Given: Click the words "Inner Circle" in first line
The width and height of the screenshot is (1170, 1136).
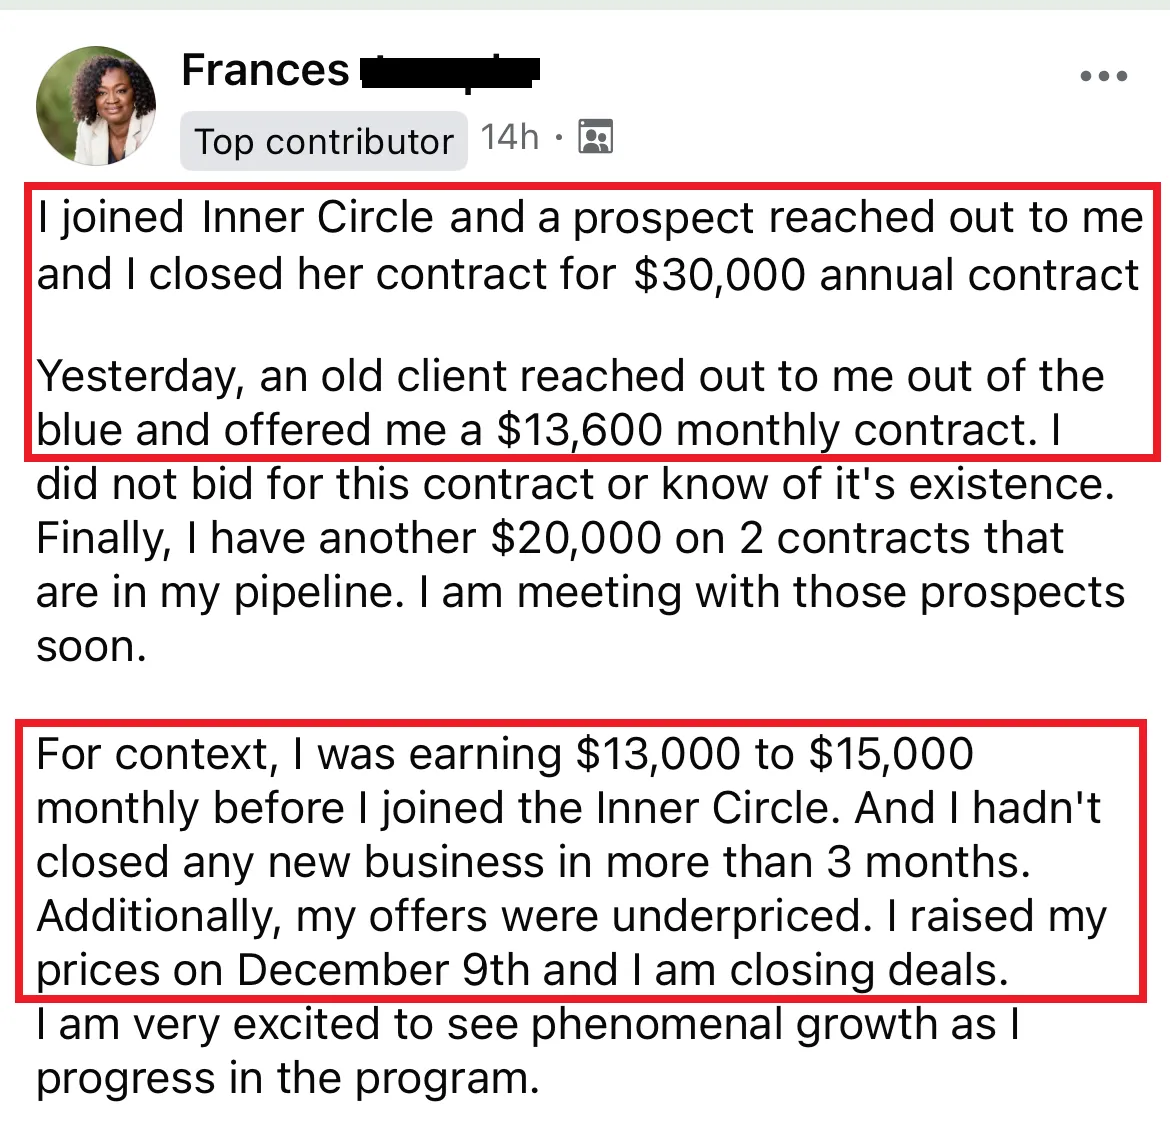Looking at the screenshot, I should 317,218.
